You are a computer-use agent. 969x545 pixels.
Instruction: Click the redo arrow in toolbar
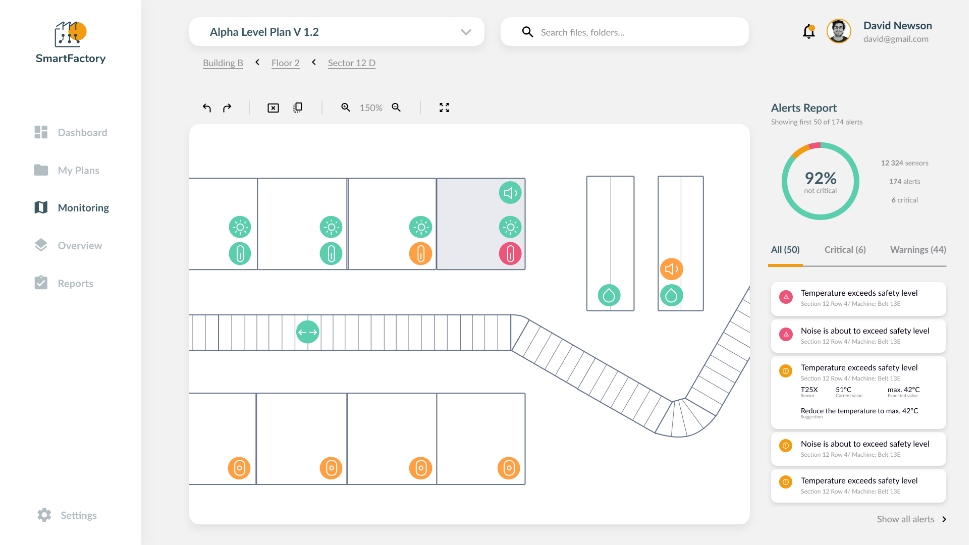coord(227,108)
